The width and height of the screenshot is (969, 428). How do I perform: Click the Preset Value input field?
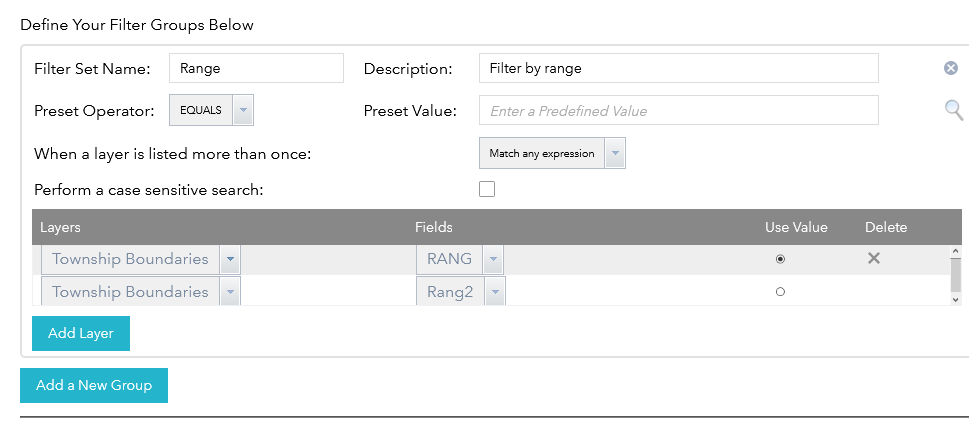pos(678,110)
